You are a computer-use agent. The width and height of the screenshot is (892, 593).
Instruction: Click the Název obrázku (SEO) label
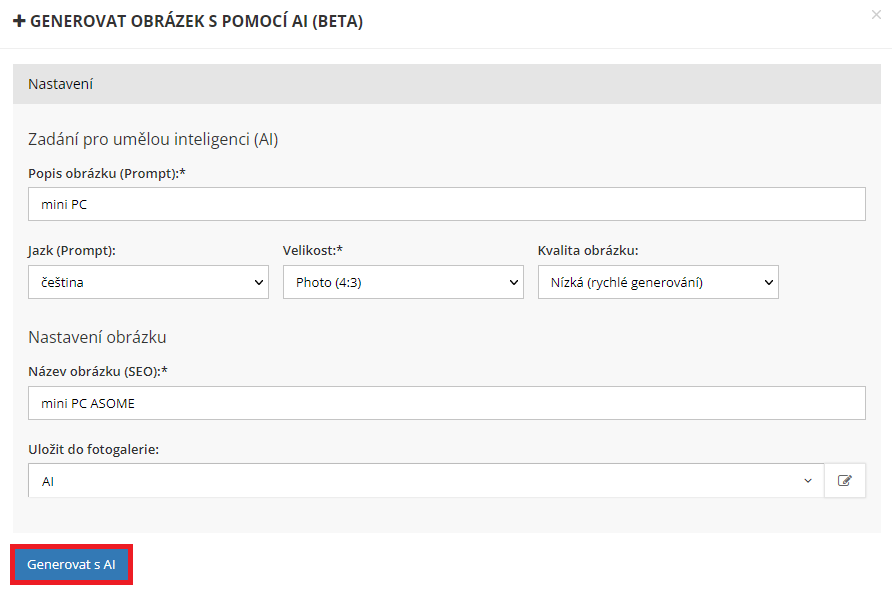pyautogui.click(x=97, y=372)
